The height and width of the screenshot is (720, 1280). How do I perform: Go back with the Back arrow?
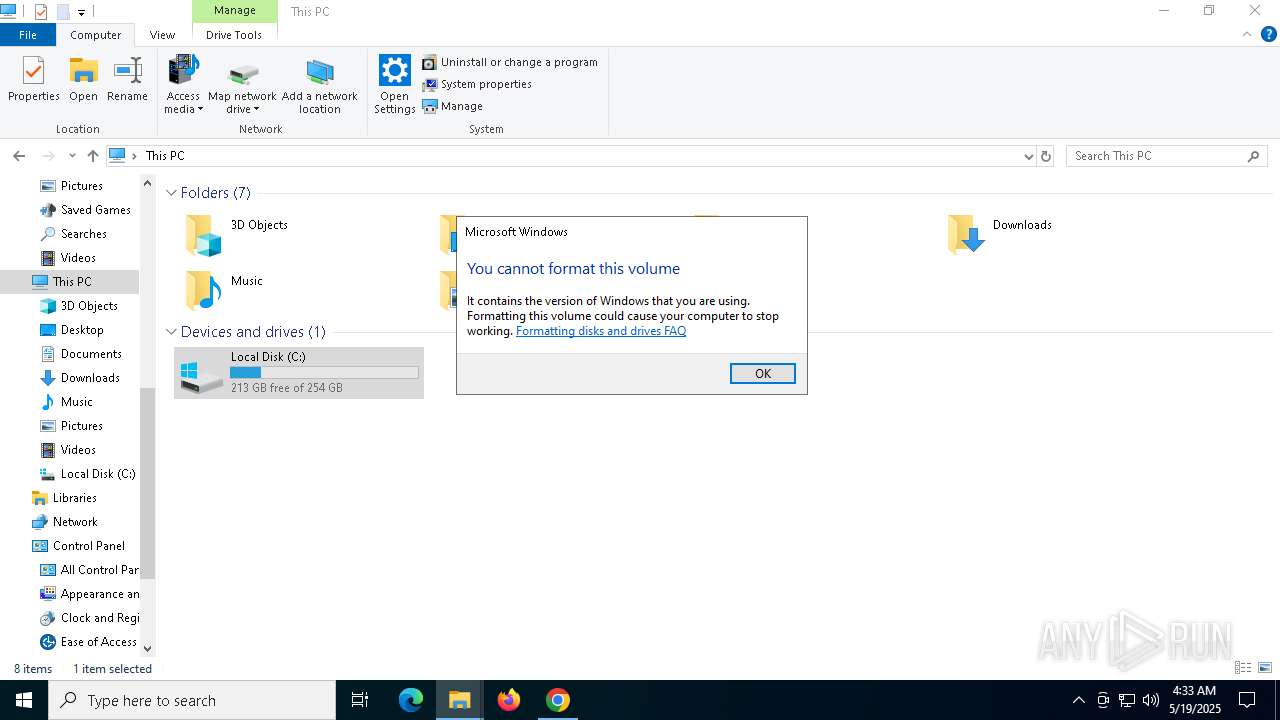pos(19,156)
